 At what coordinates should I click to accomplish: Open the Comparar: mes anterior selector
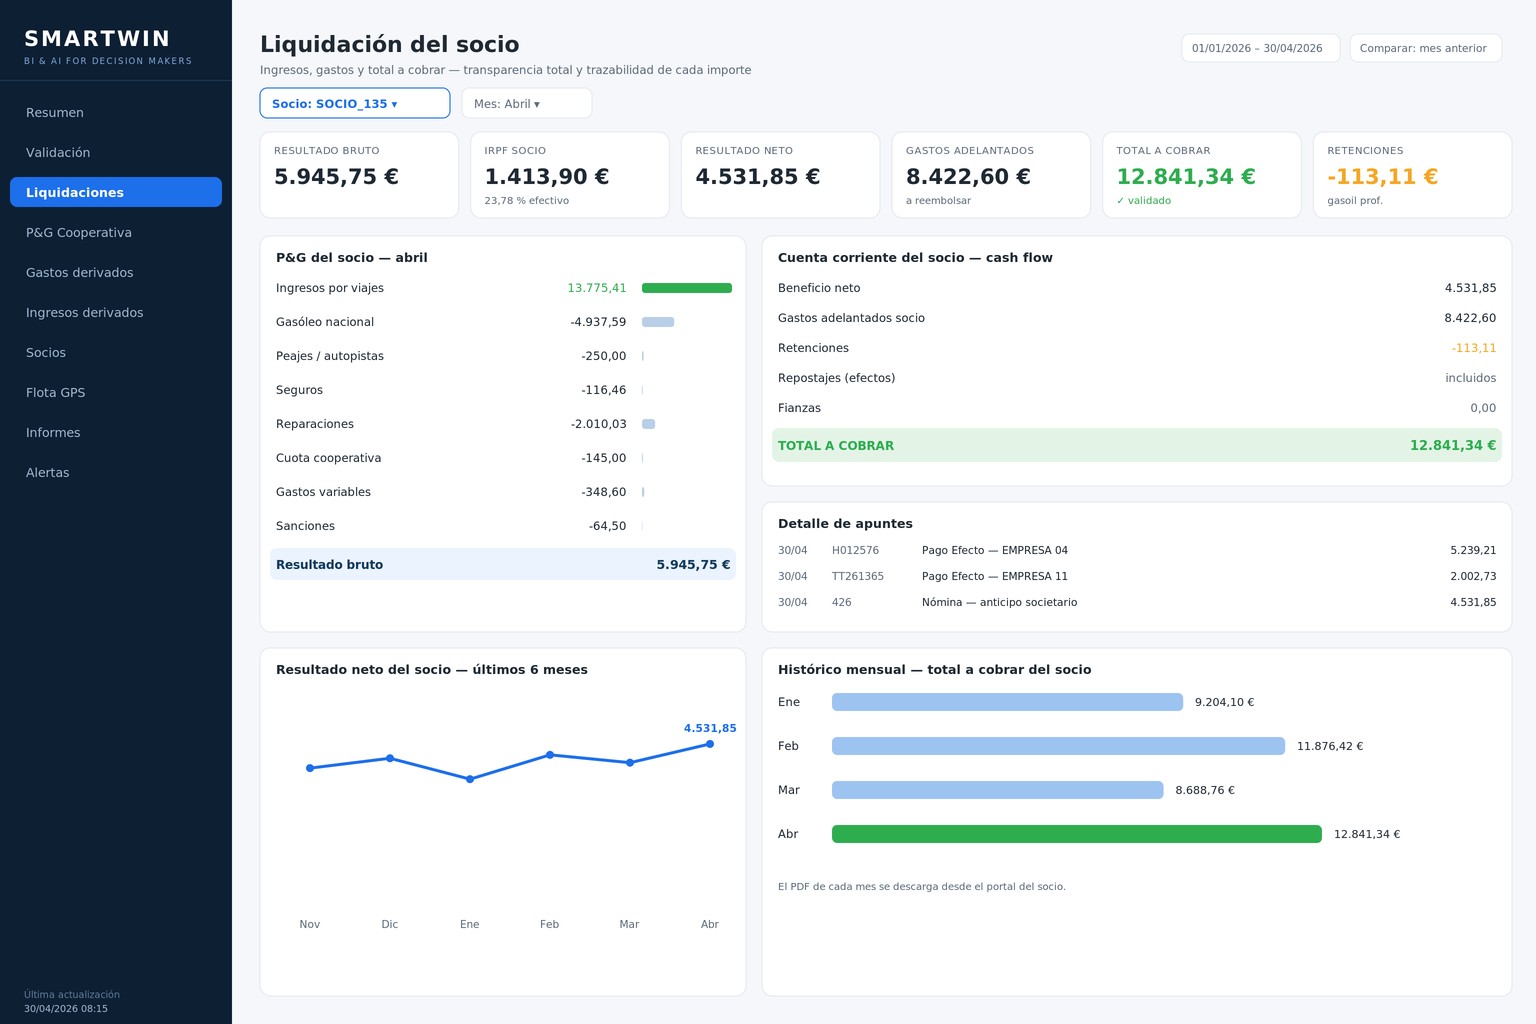[1425, 48]
